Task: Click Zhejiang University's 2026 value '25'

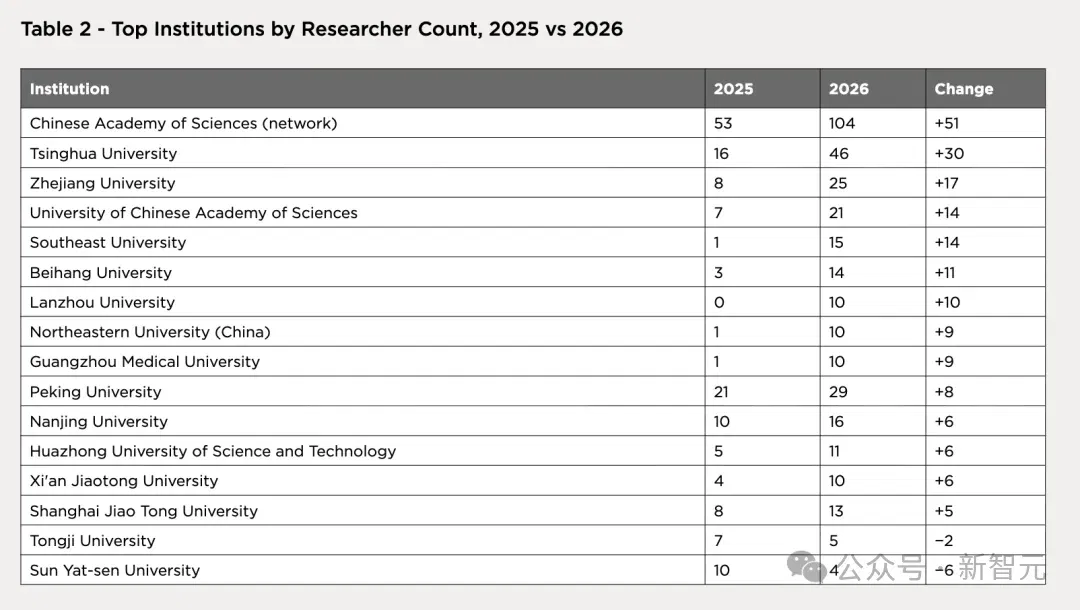Action: 838,183
